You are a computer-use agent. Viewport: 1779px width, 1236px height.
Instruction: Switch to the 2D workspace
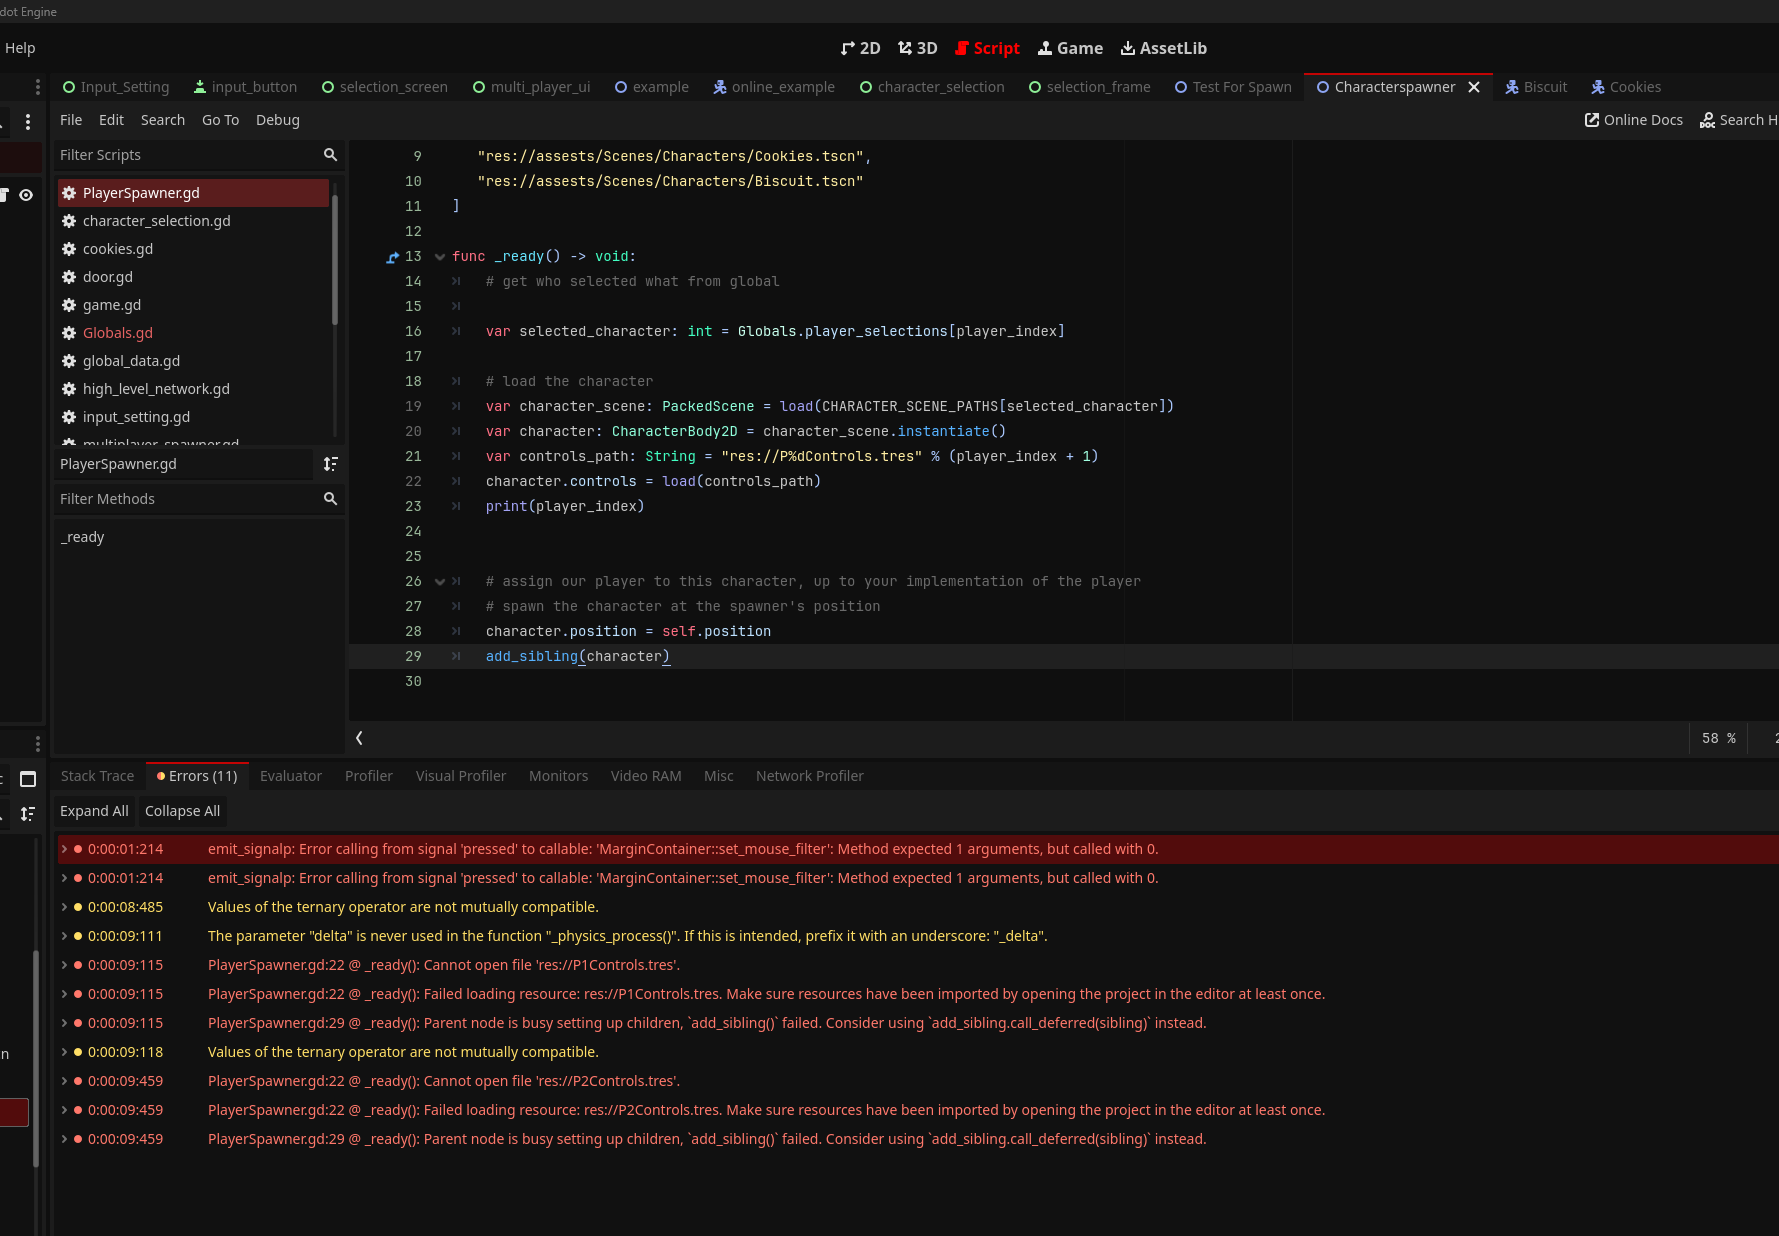[860, 48]
